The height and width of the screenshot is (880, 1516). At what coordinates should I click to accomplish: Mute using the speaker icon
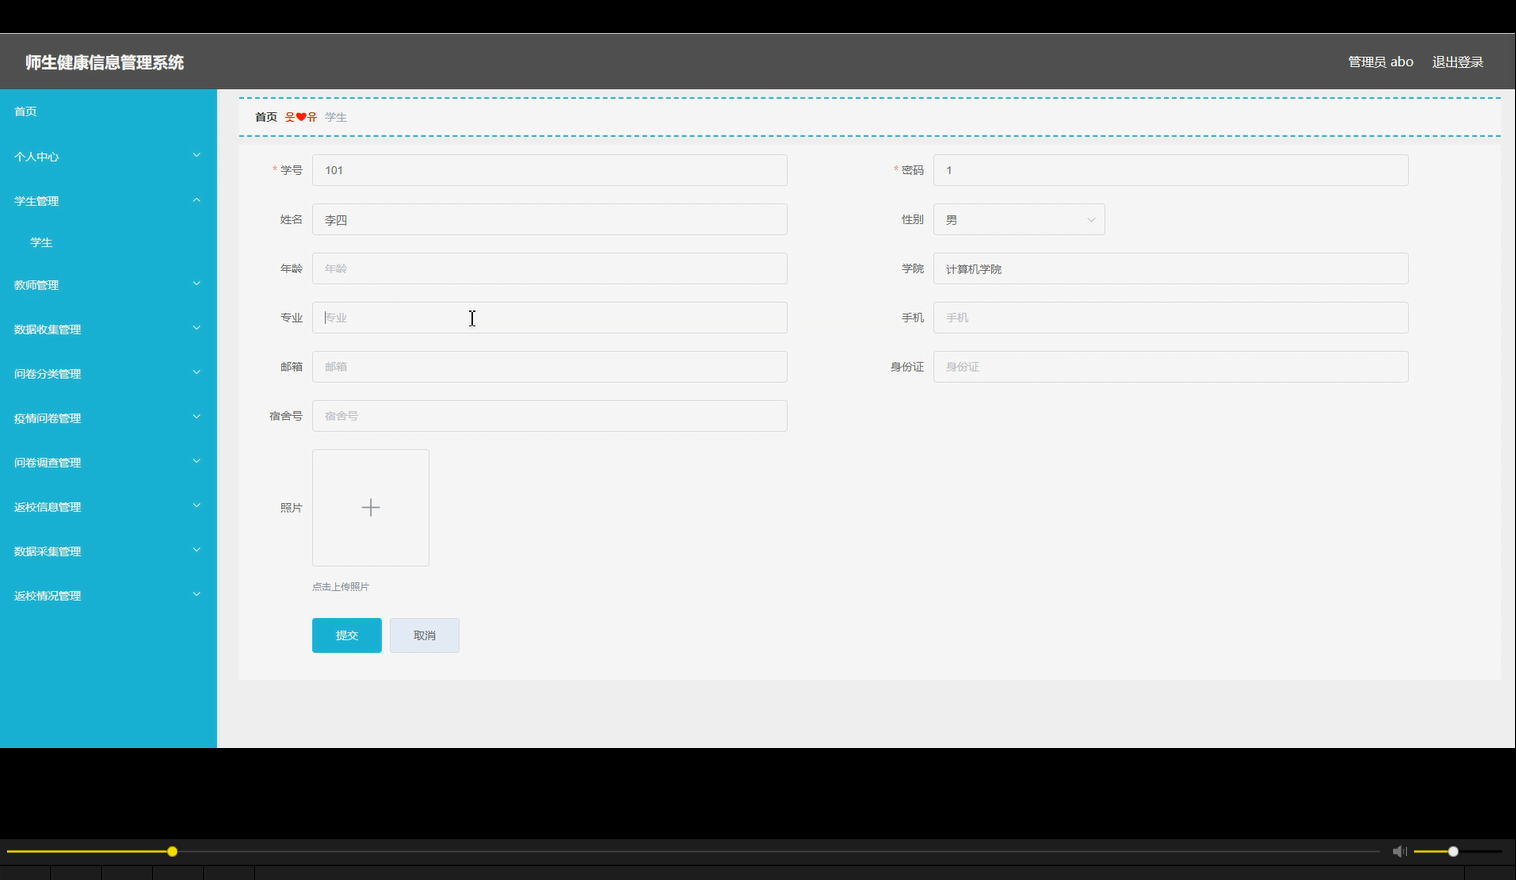click(1399, 851)
